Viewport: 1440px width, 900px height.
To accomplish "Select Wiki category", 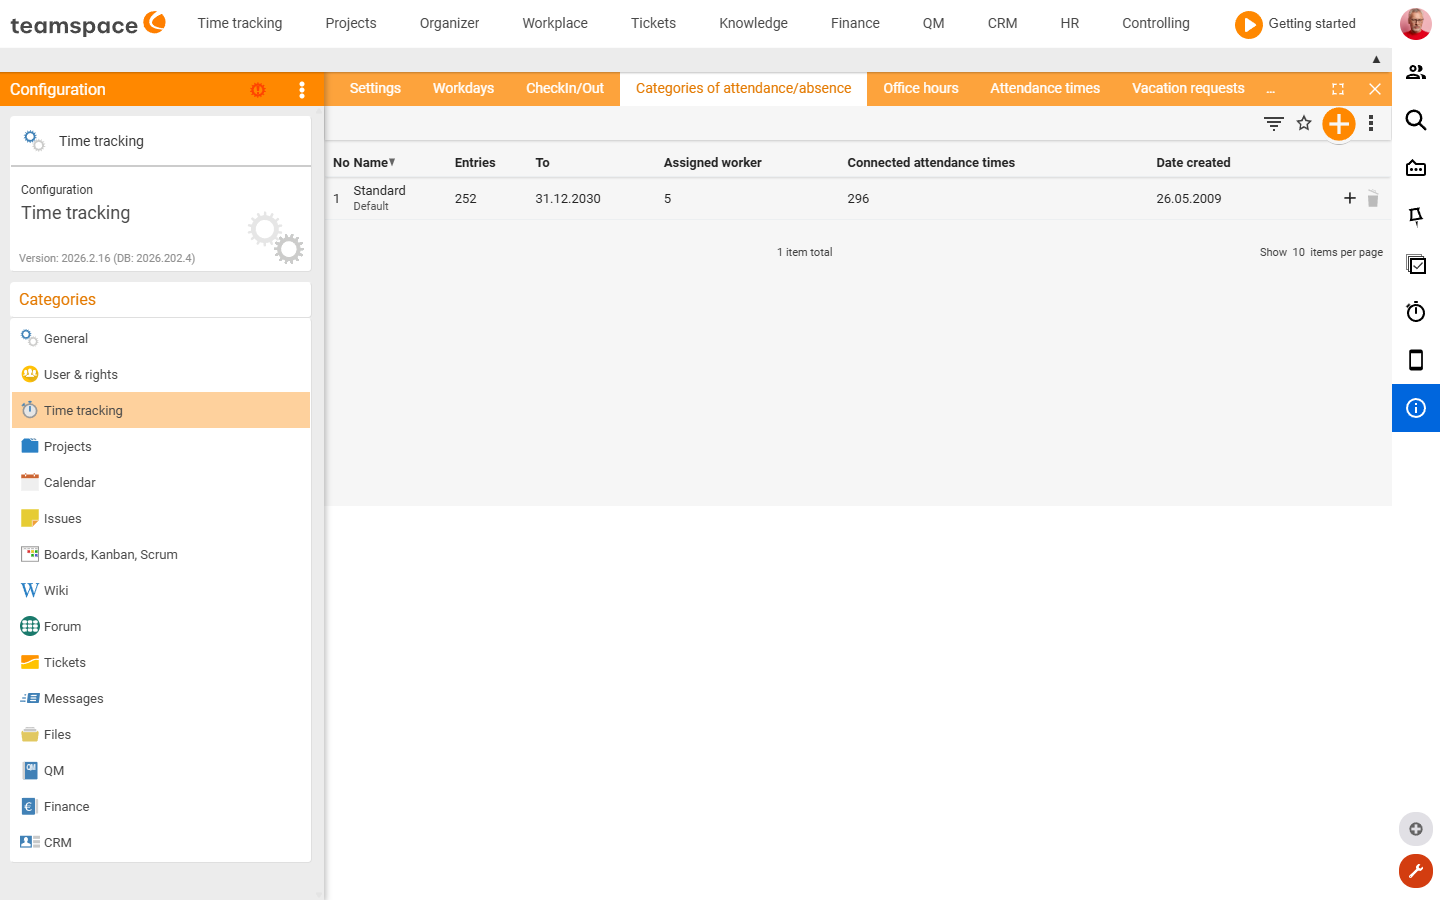I will 161,590.
